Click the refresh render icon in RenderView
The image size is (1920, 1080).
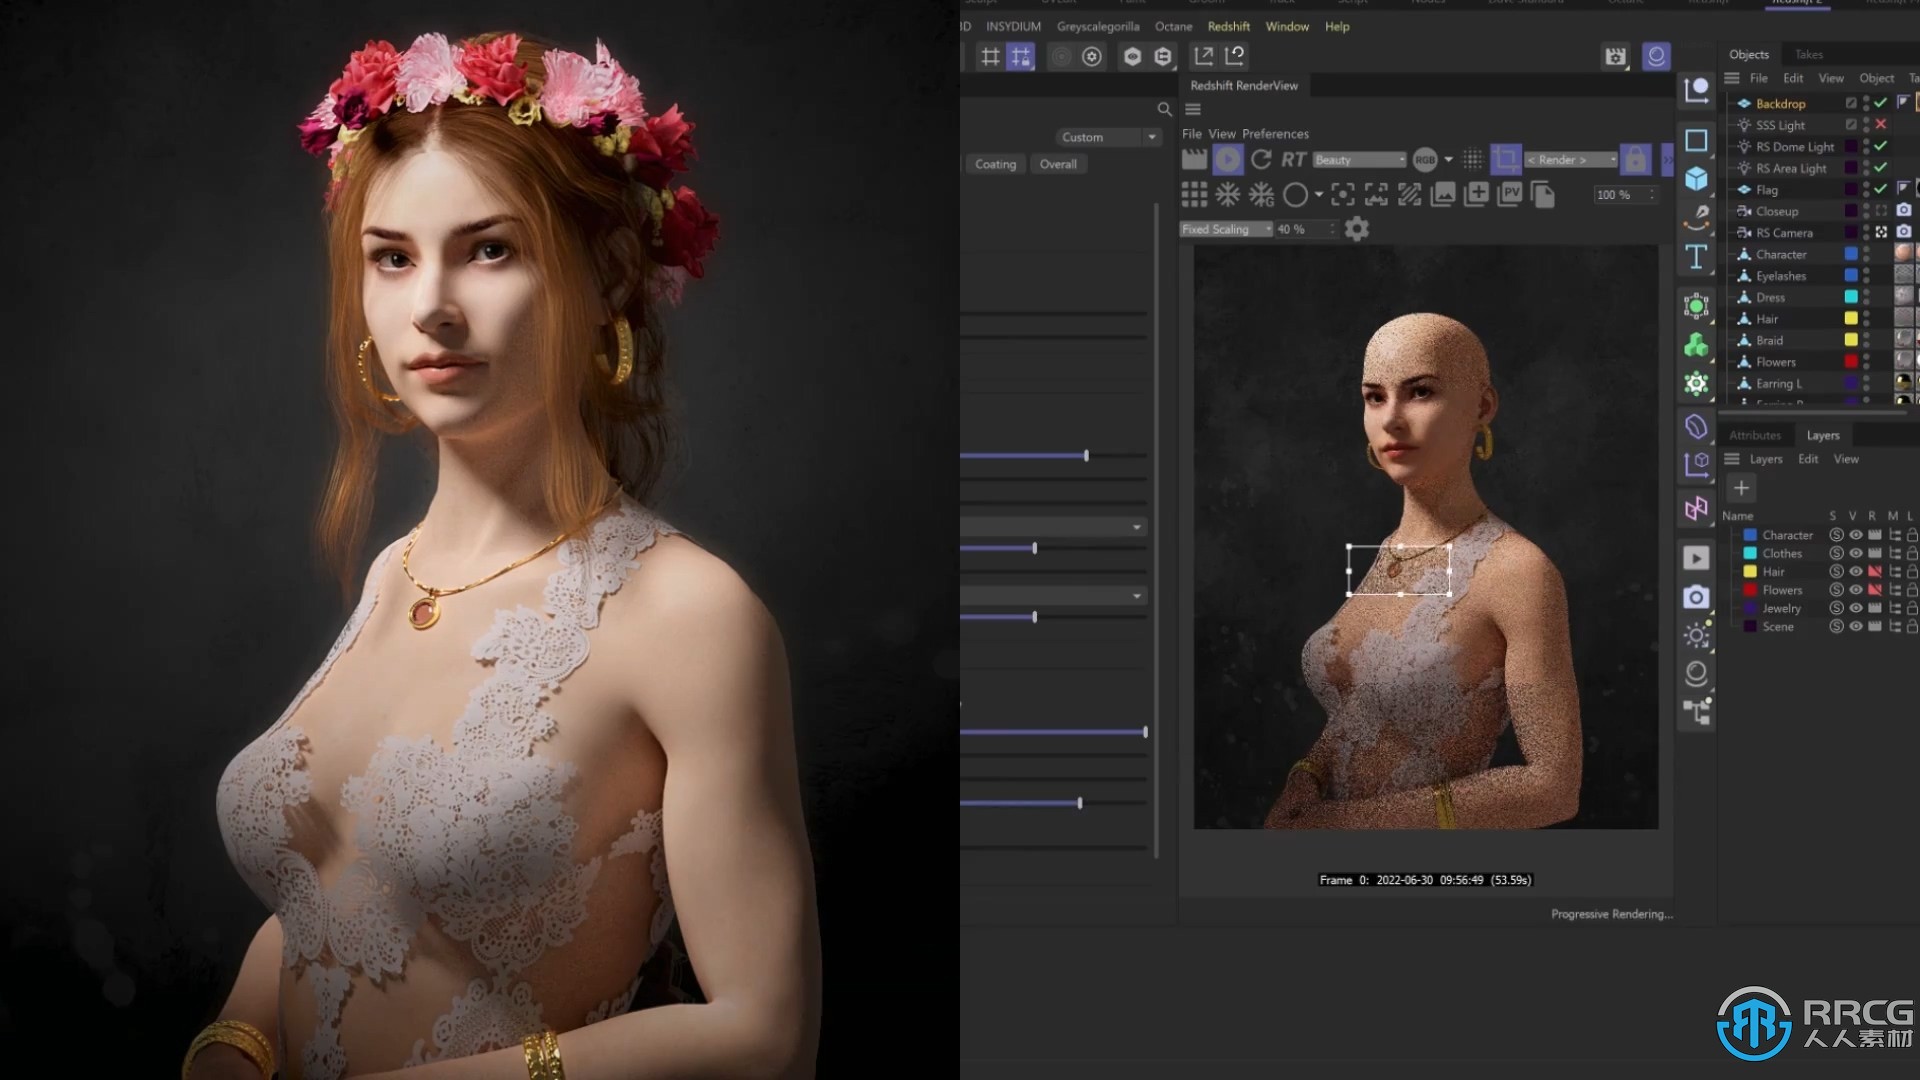coord(1261,159)
